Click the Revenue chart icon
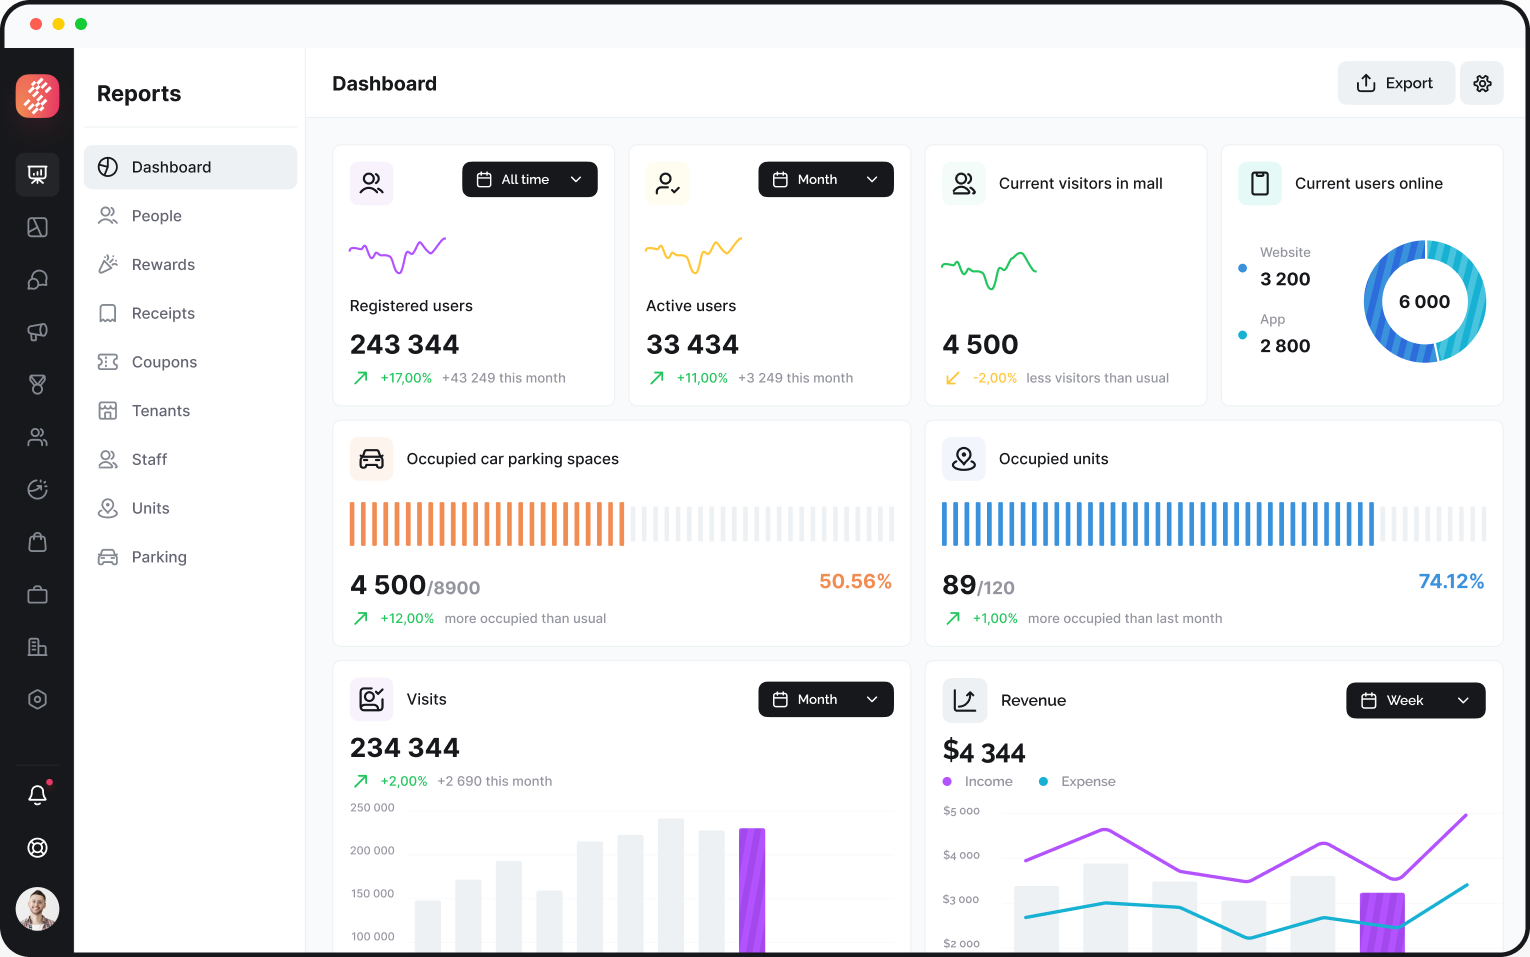This screenshot has height=957, width=1530. pos(964,700)
